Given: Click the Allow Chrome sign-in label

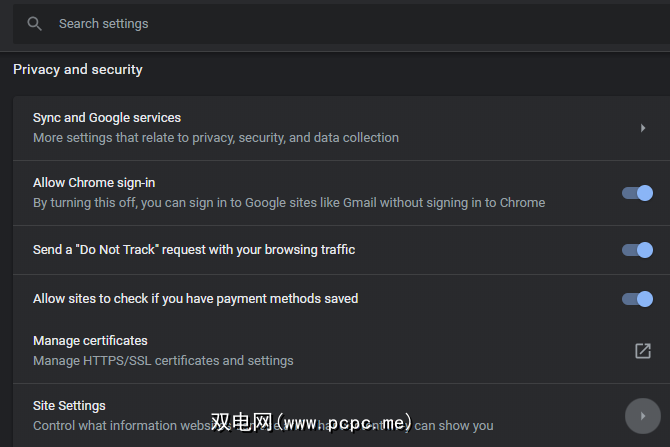Looking at the screenshot, I should pos(94,183).
